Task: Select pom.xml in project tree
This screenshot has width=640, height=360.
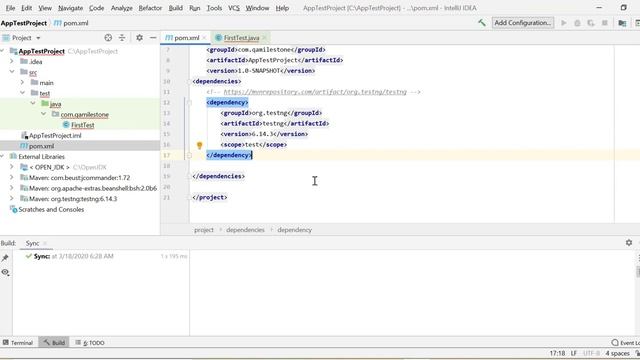Action: [x=41, y=146]
